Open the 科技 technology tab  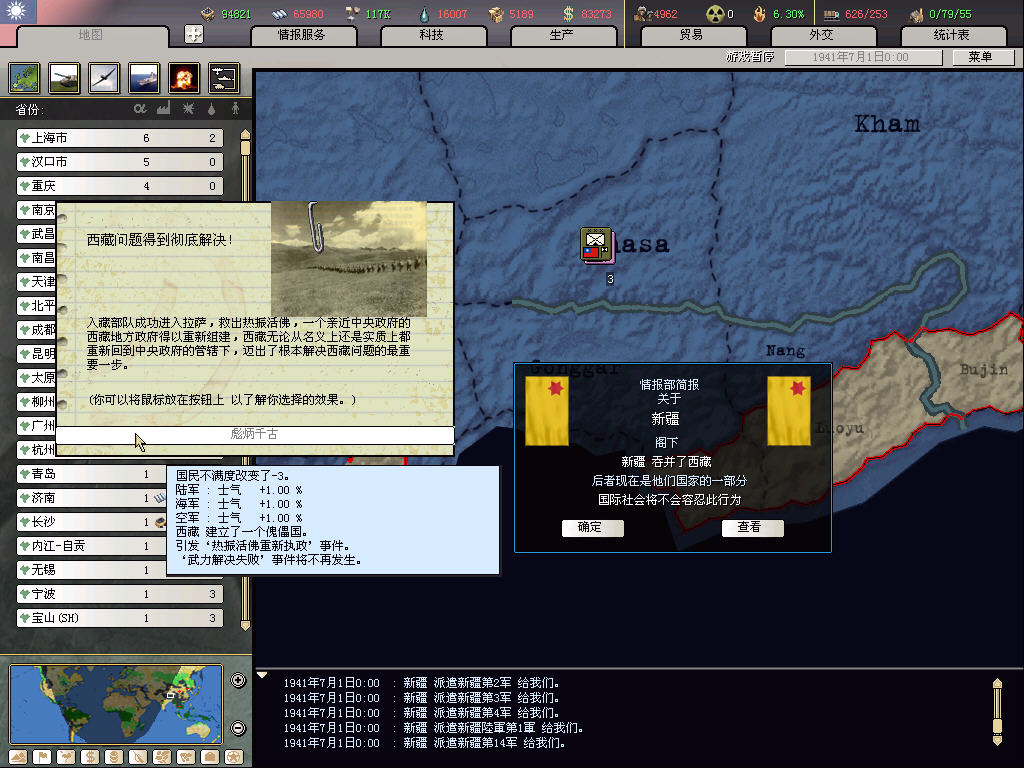click(x=431, y=35)
